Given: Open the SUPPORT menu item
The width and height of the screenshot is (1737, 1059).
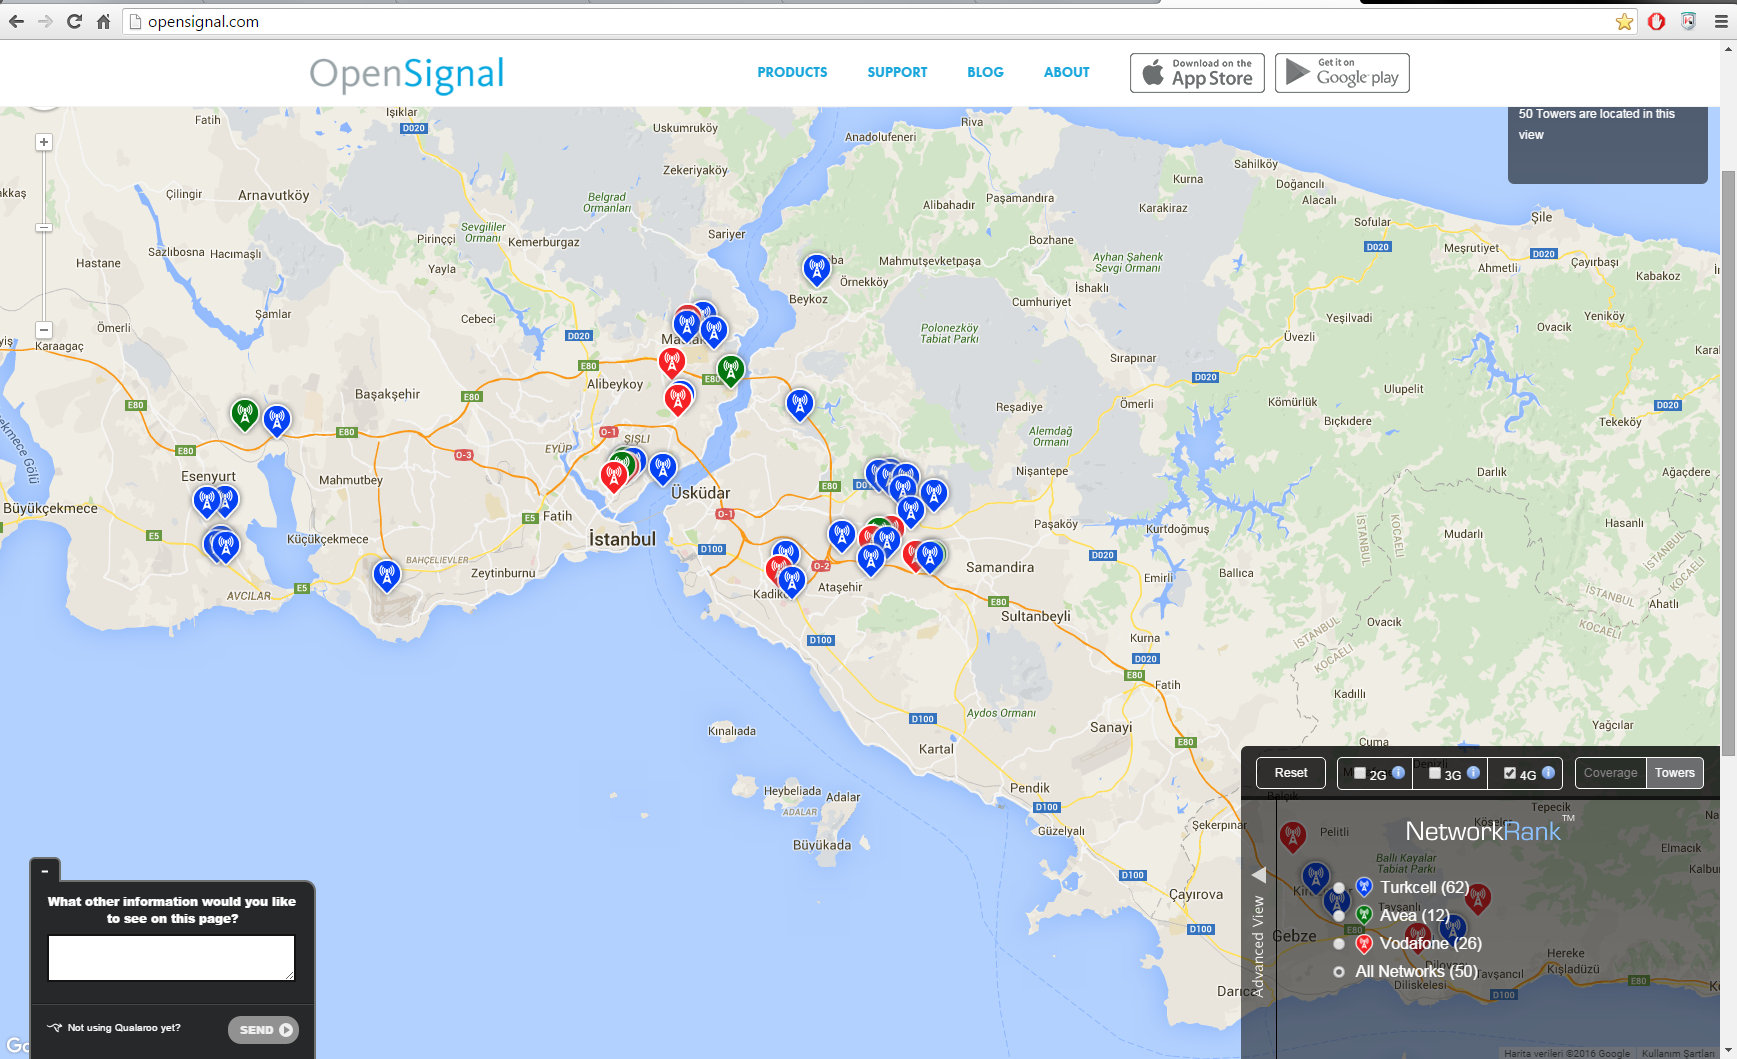Looking at the screenshot, I should 897,72.
